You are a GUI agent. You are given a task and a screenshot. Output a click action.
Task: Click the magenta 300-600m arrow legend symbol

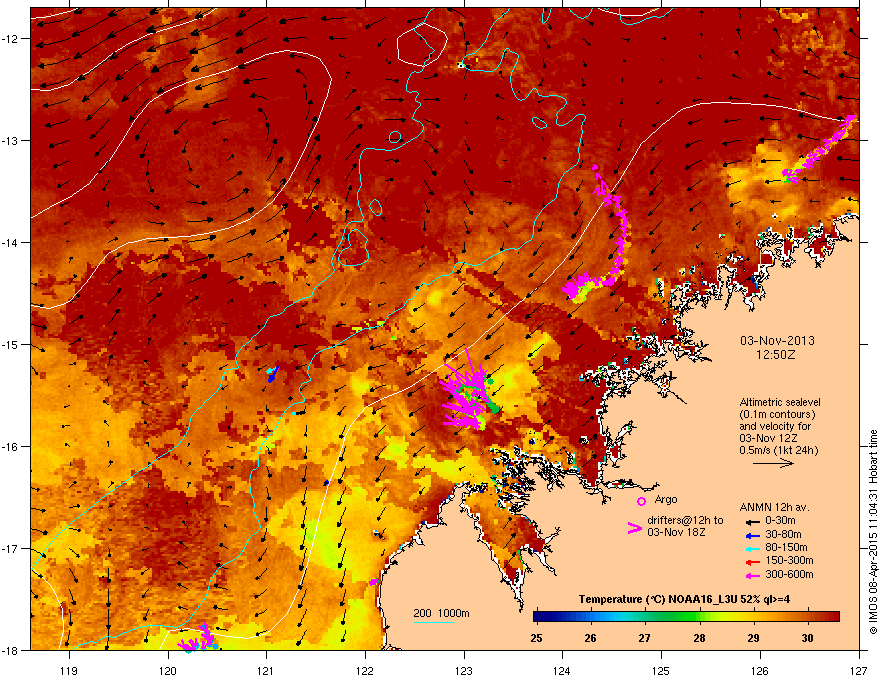click(x=752, y=575)
